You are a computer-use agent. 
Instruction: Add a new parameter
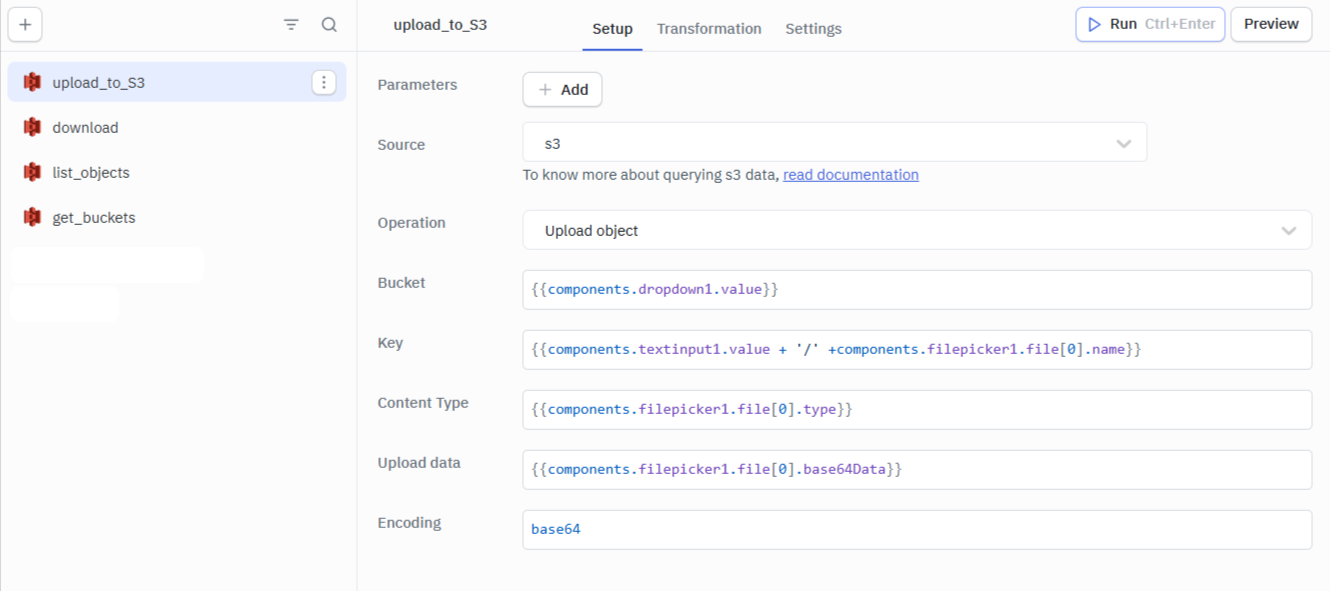click(x=562, y=89)
